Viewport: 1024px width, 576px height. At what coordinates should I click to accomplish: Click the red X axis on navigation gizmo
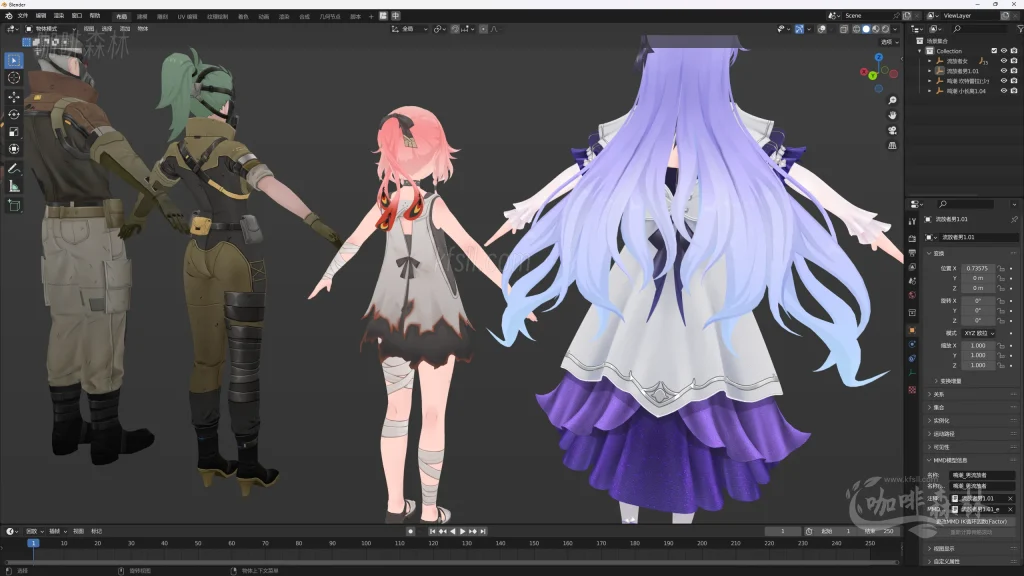click(864, 72)
